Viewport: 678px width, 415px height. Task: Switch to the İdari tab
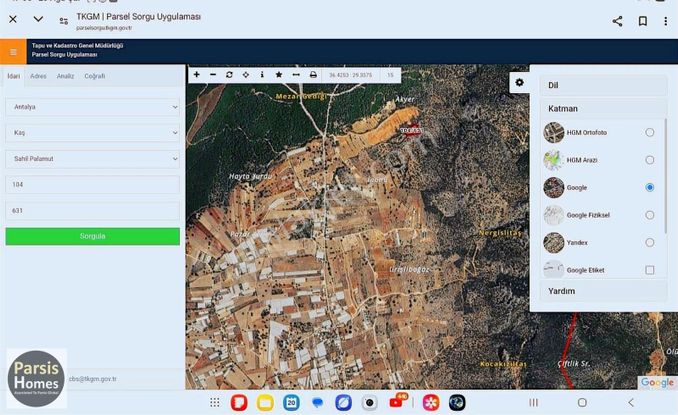point(13,76)
